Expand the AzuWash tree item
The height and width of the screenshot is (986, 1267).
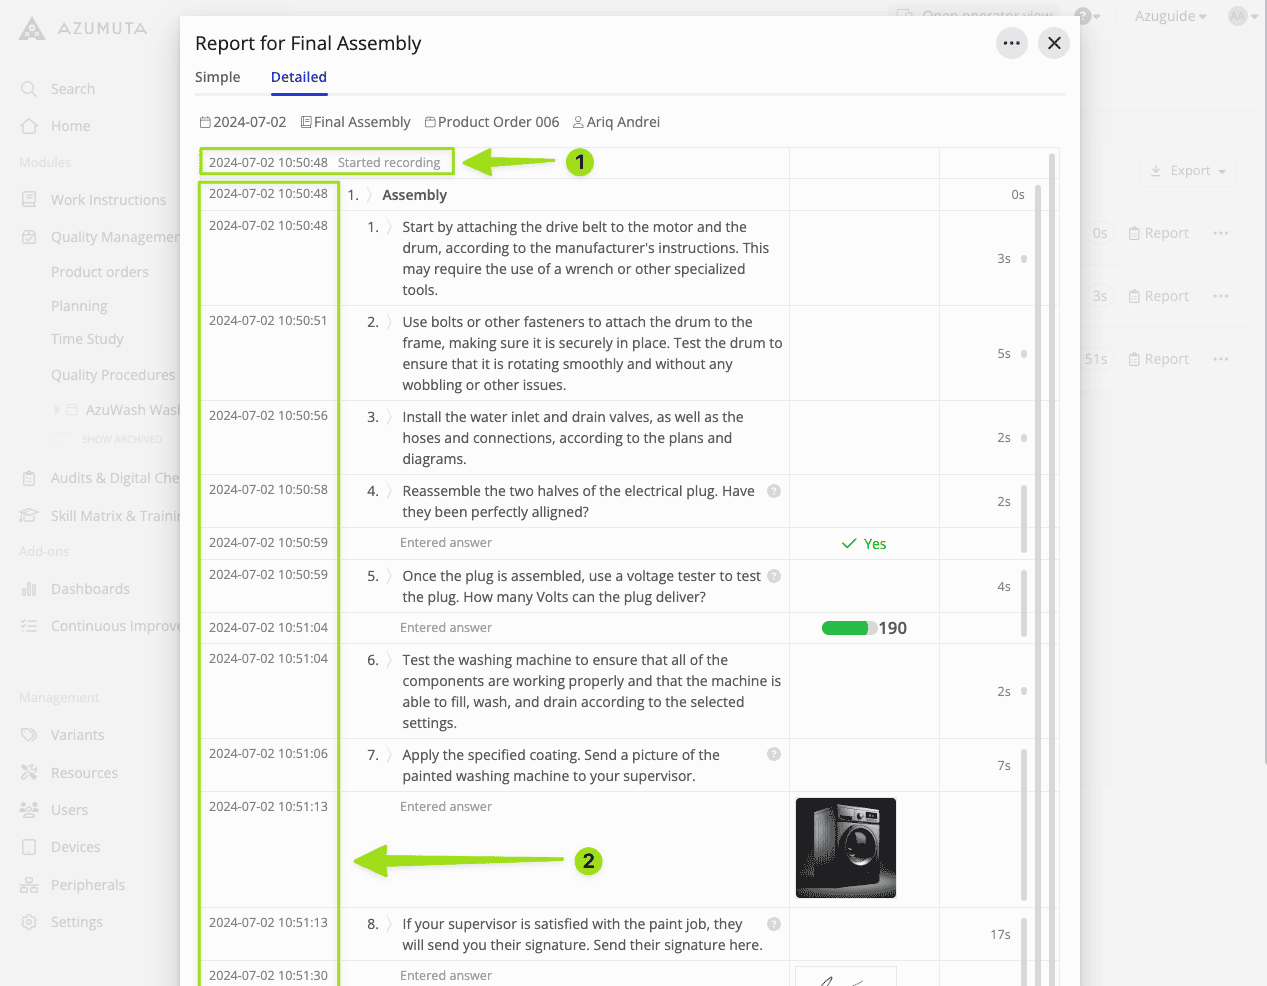point(56,410)
